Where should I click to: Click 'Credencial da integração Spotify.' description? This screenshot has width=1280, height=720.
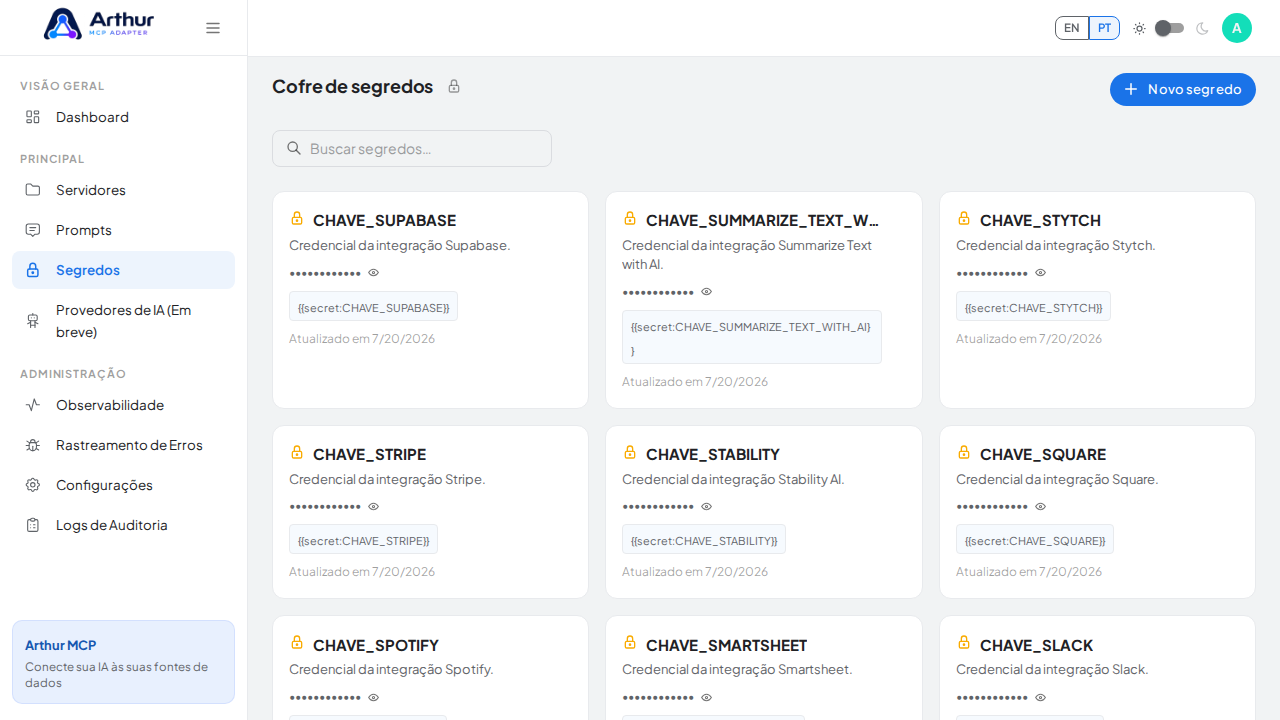tap(391, 669)
